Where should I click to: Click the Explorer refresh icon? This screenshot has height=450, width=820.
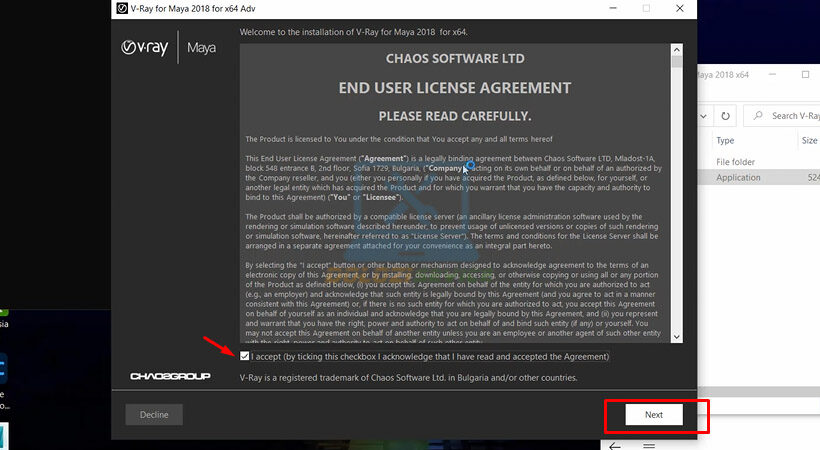tap(726, 116)
